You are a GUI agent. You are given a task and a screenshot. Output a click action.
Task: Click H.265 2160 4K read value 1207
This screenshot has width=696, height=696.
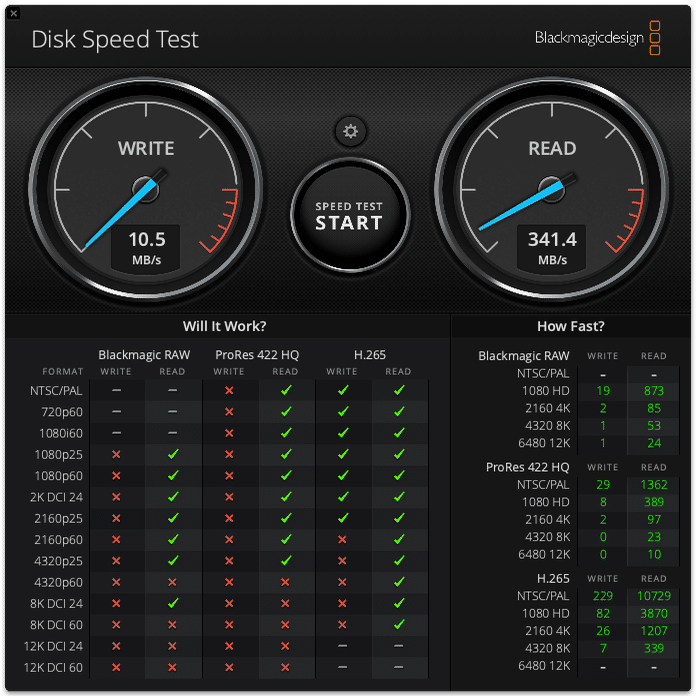654,631
